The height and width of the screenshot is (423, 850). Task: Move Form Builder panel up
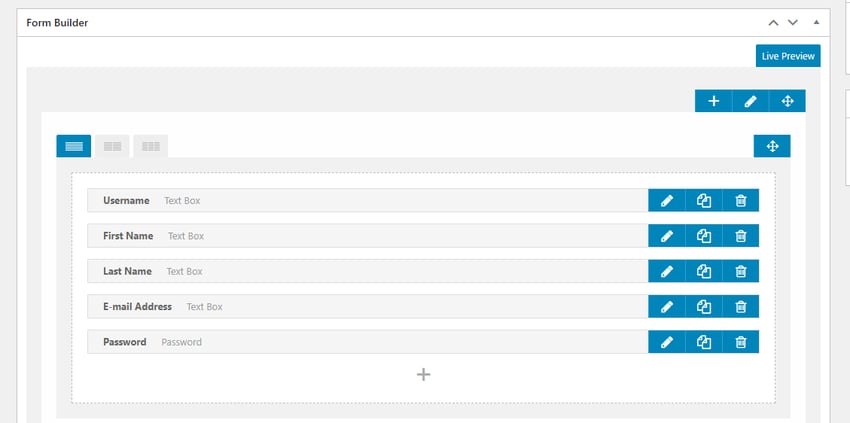coord(773,22)
